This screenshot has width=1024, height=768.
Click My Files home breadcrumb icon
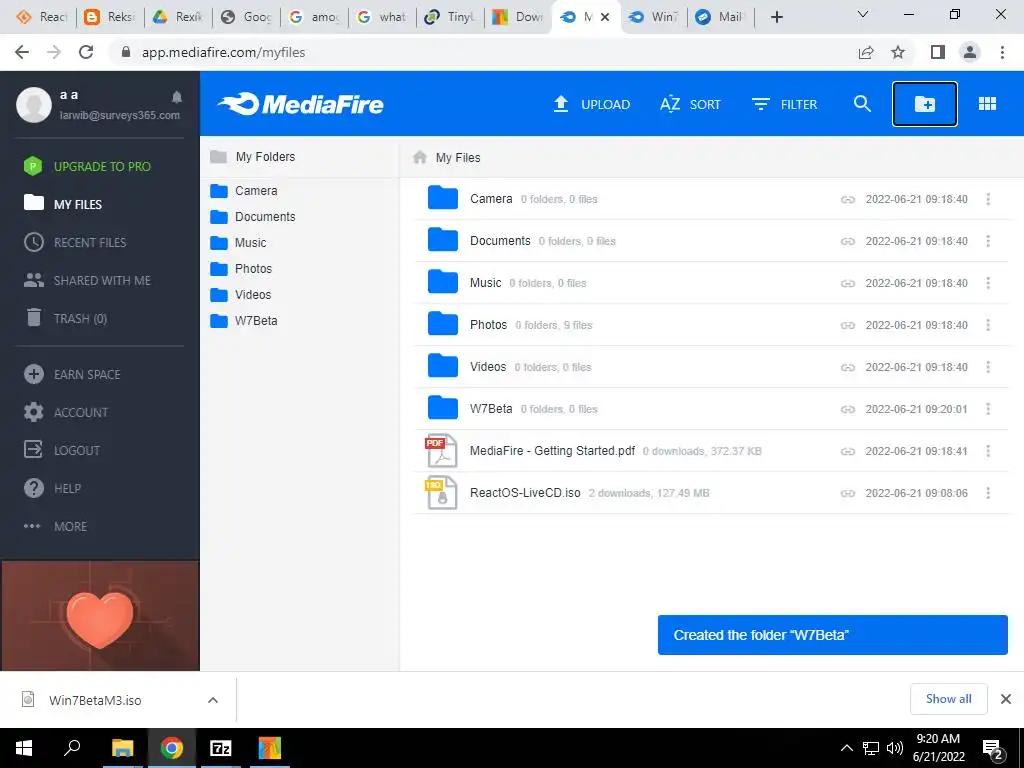(x=420, y=157)
